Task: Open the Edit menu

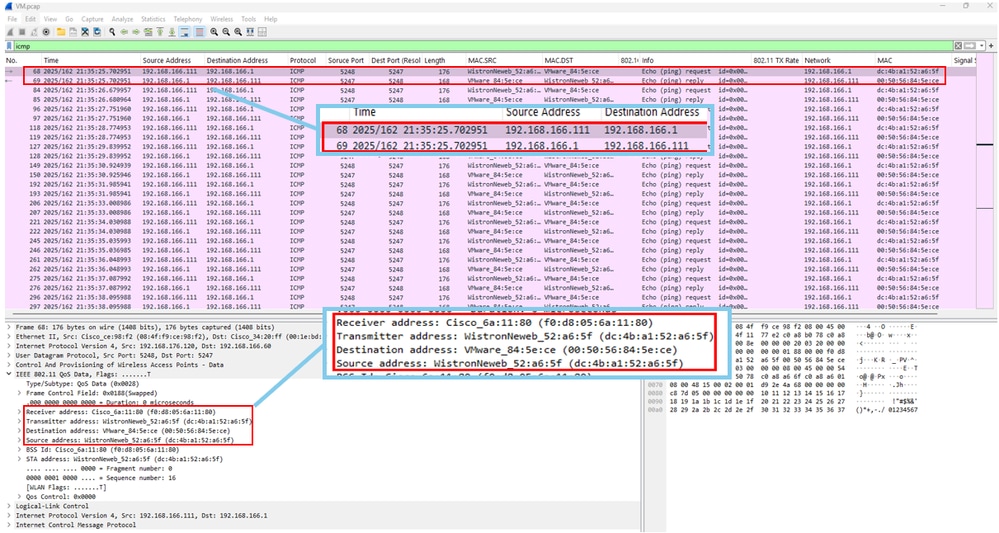Action: point(31,19)
